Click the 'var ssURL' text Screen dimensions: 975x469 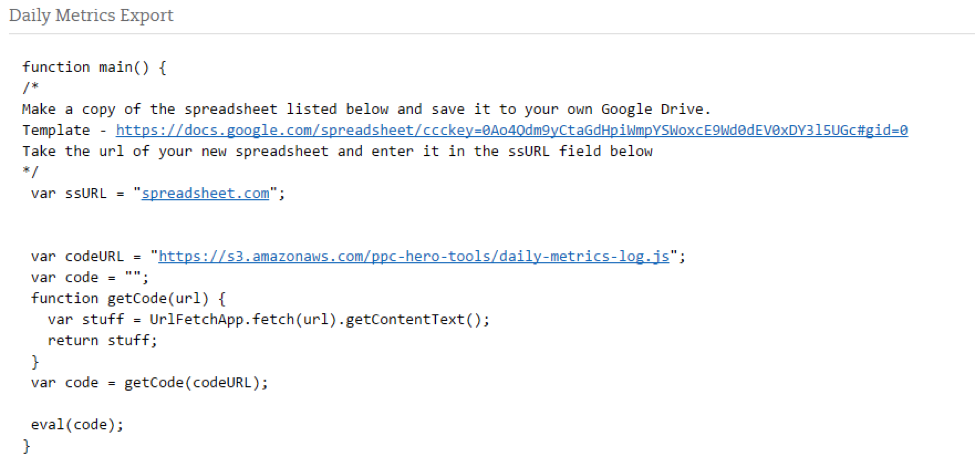click(x=69, y=193)
